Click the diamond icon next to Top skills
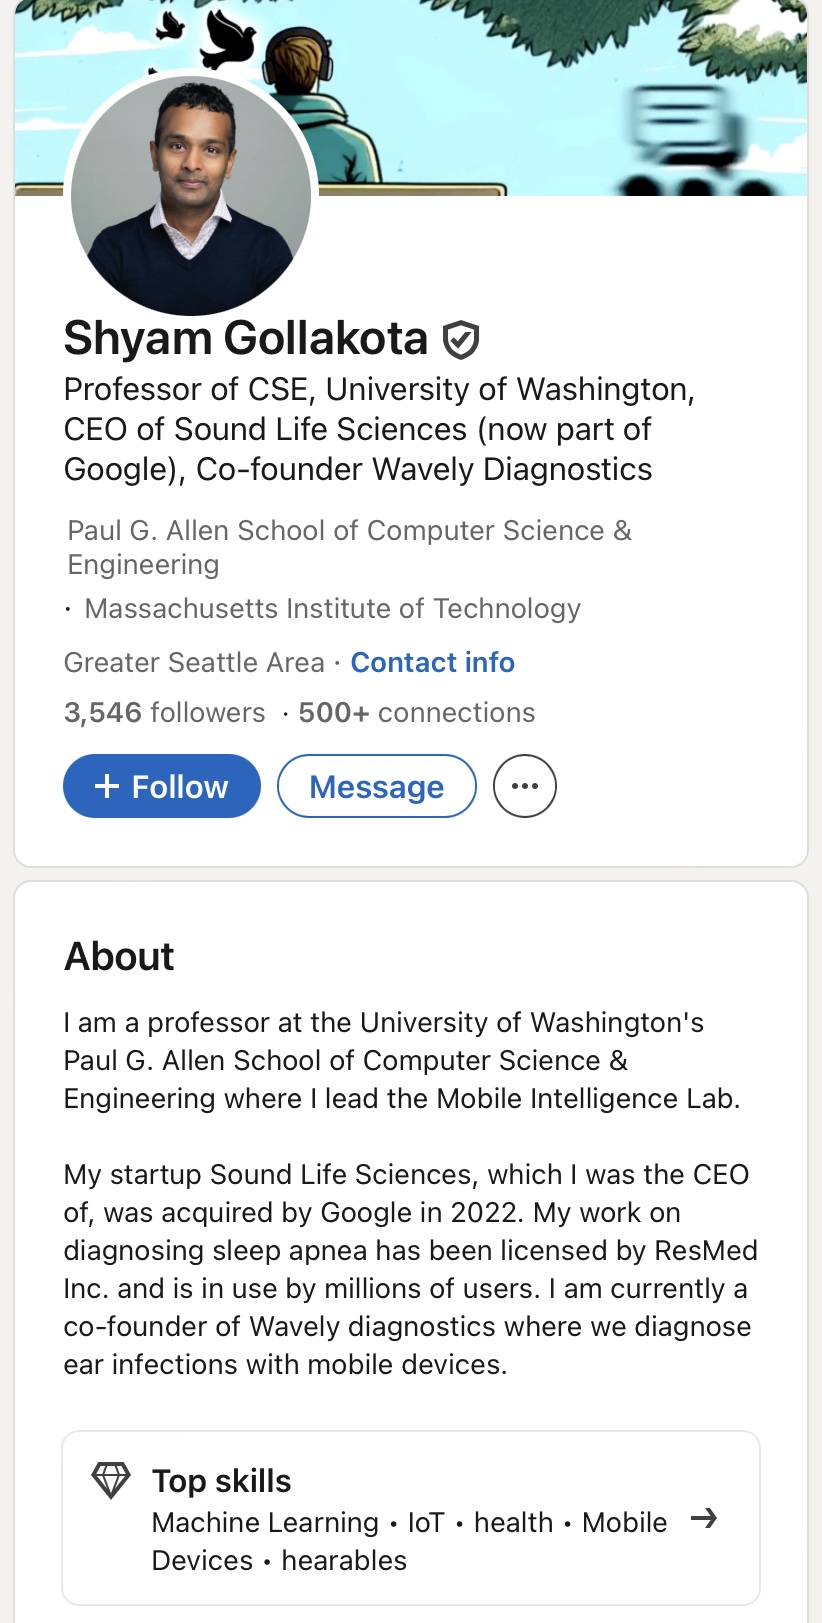The image size is (822, 1623). click(111, 1480)
